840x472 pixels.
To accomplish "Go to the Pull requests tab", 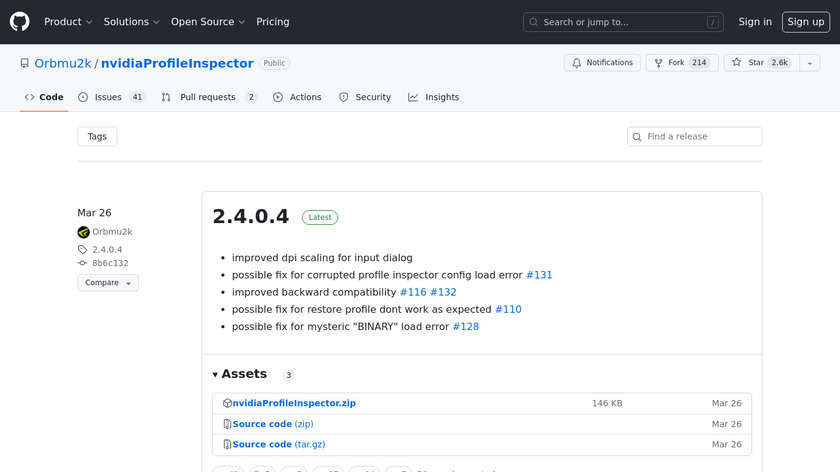I will point(208,97).
